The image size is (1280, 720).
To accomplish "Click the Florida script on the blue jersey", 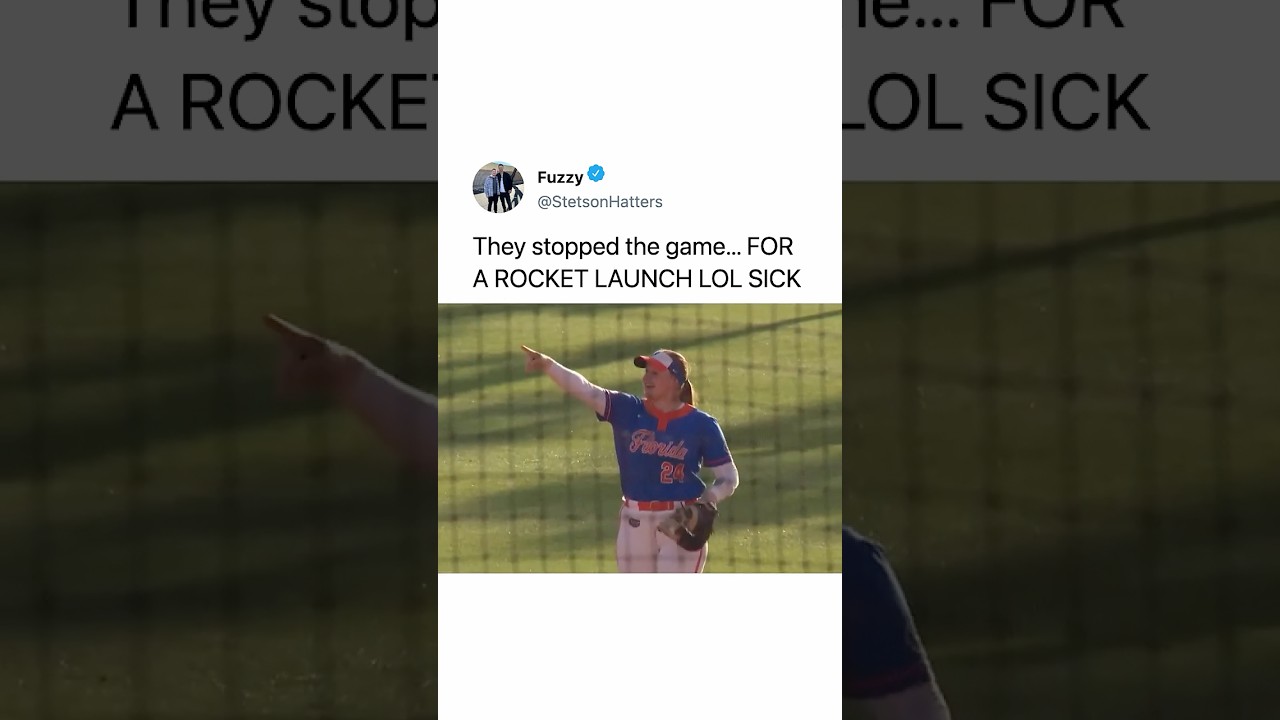I will [658, 444].
